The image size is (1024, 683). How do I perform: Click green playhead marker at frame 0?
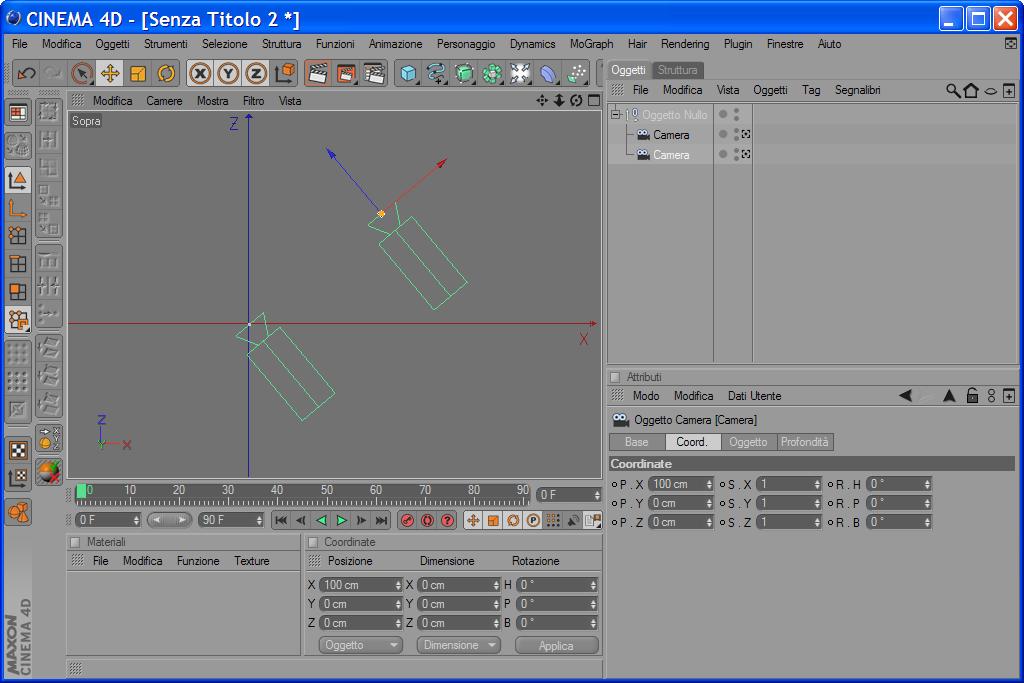pos(81,491)
